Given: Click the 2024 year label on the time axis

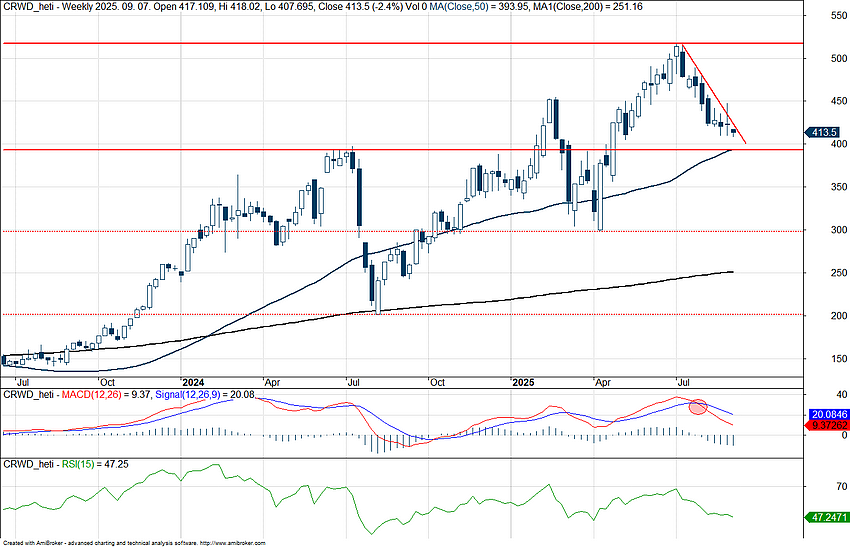Looking at the screenshot, I should click(192, 382).
